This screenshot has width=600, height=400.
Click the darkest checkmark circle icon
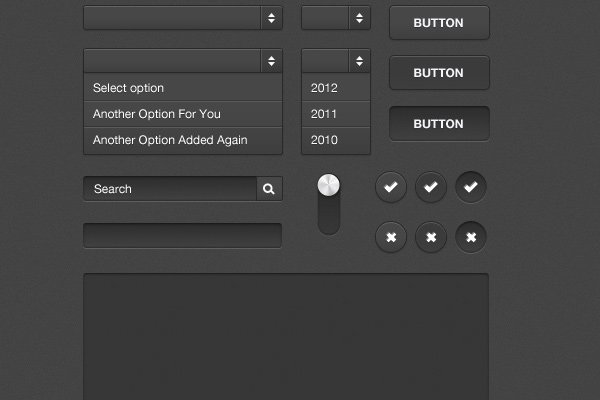pyautogui.click(x=471, y=187)
